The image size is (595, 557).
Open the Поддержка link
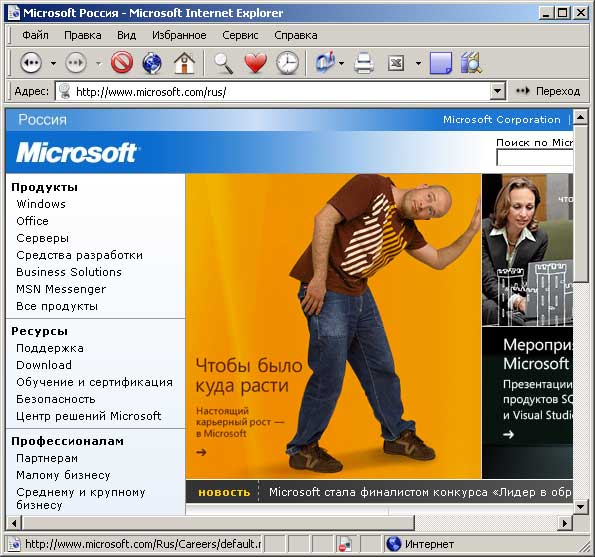click(x=50, y=348)
